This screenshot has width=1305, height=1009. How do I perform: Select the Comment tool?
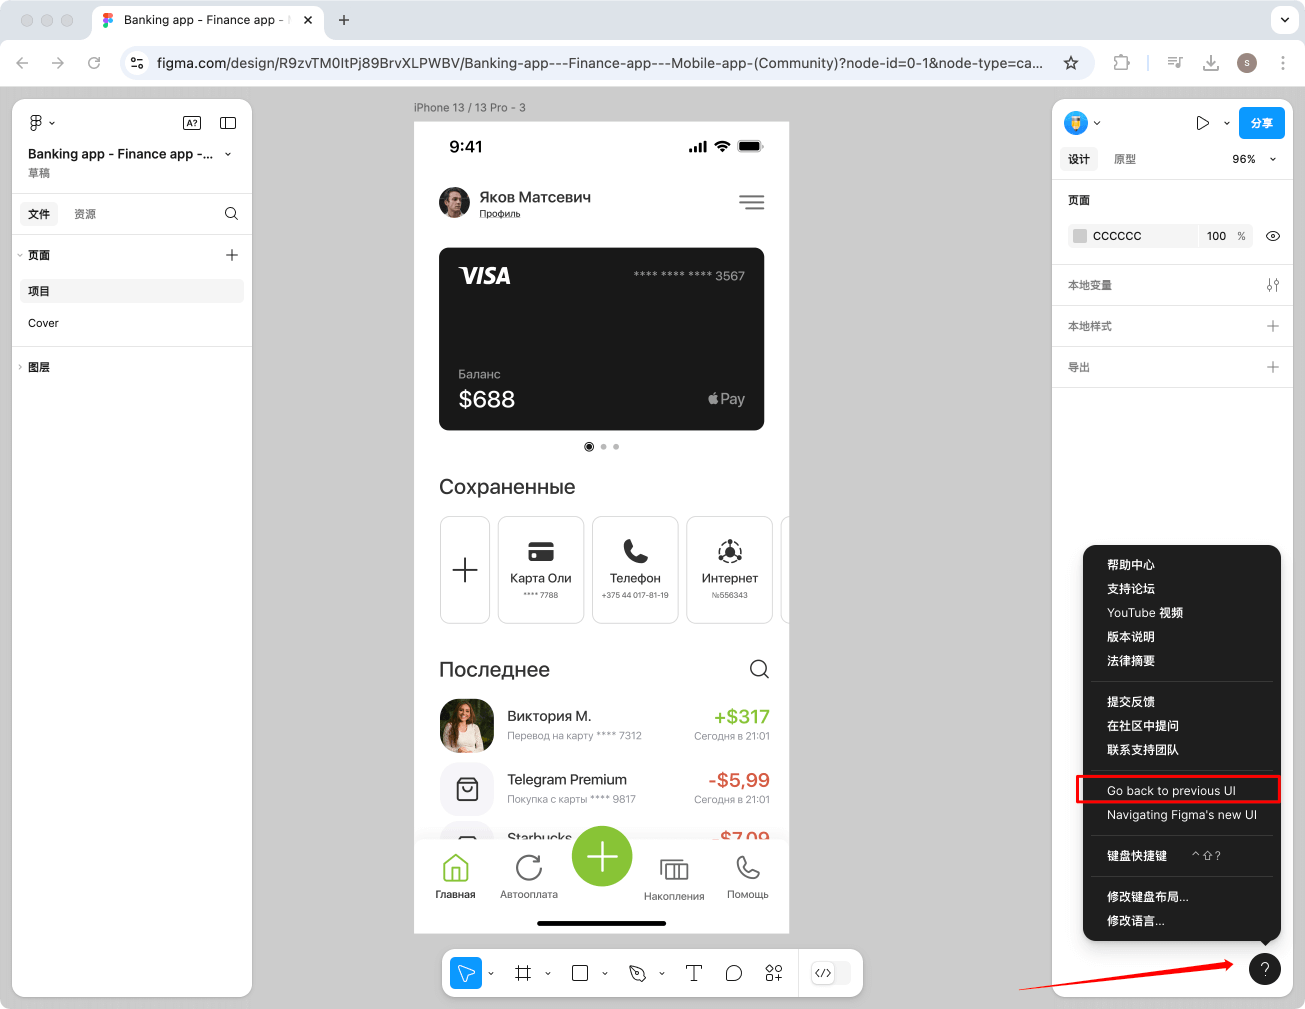tap(734, 973)
